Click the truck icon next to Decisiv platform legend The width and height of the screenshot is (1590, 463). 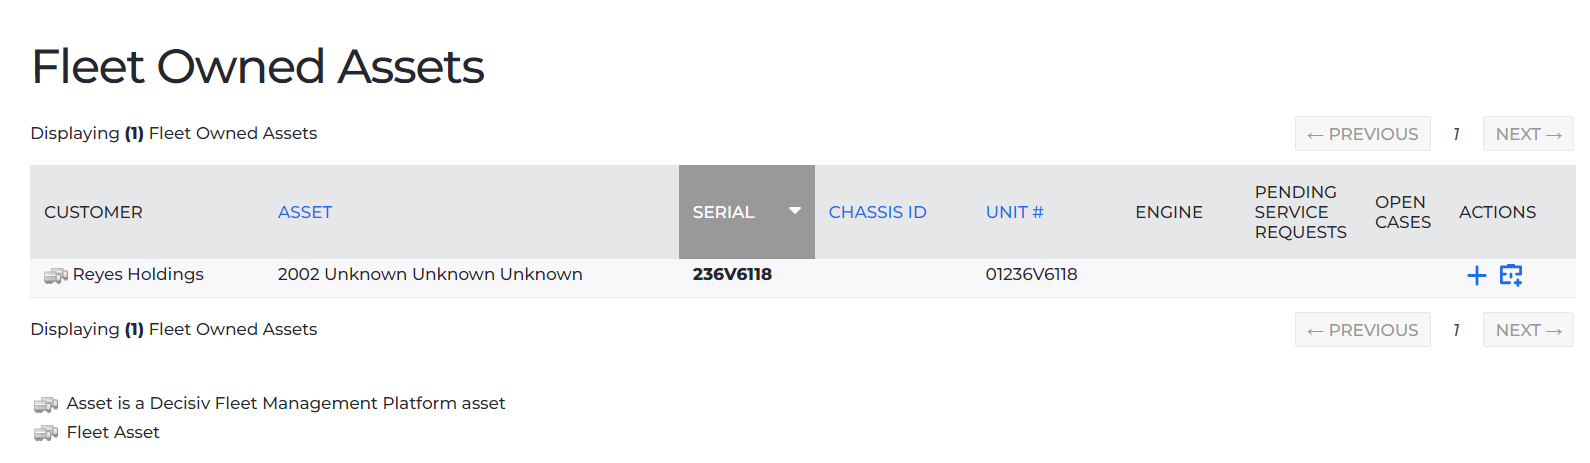46,404
